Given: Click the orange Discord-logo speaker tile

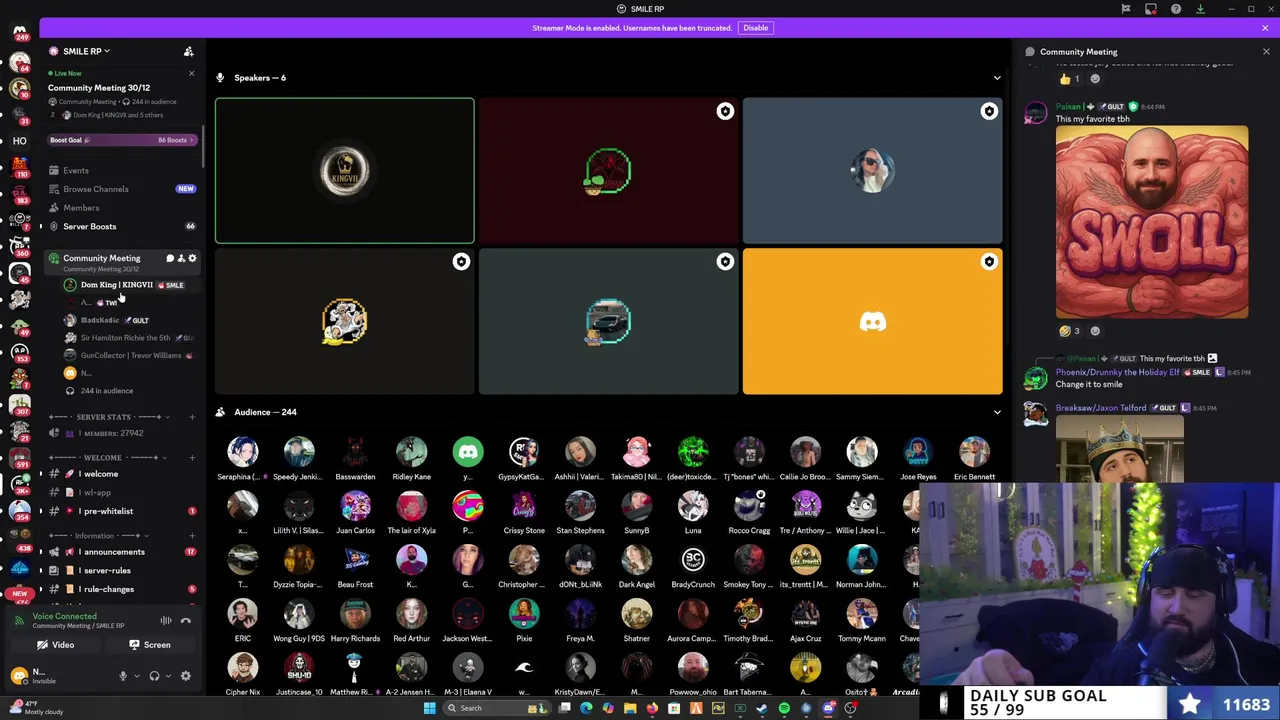Looking at the screenshot, I should pos(872,321).
